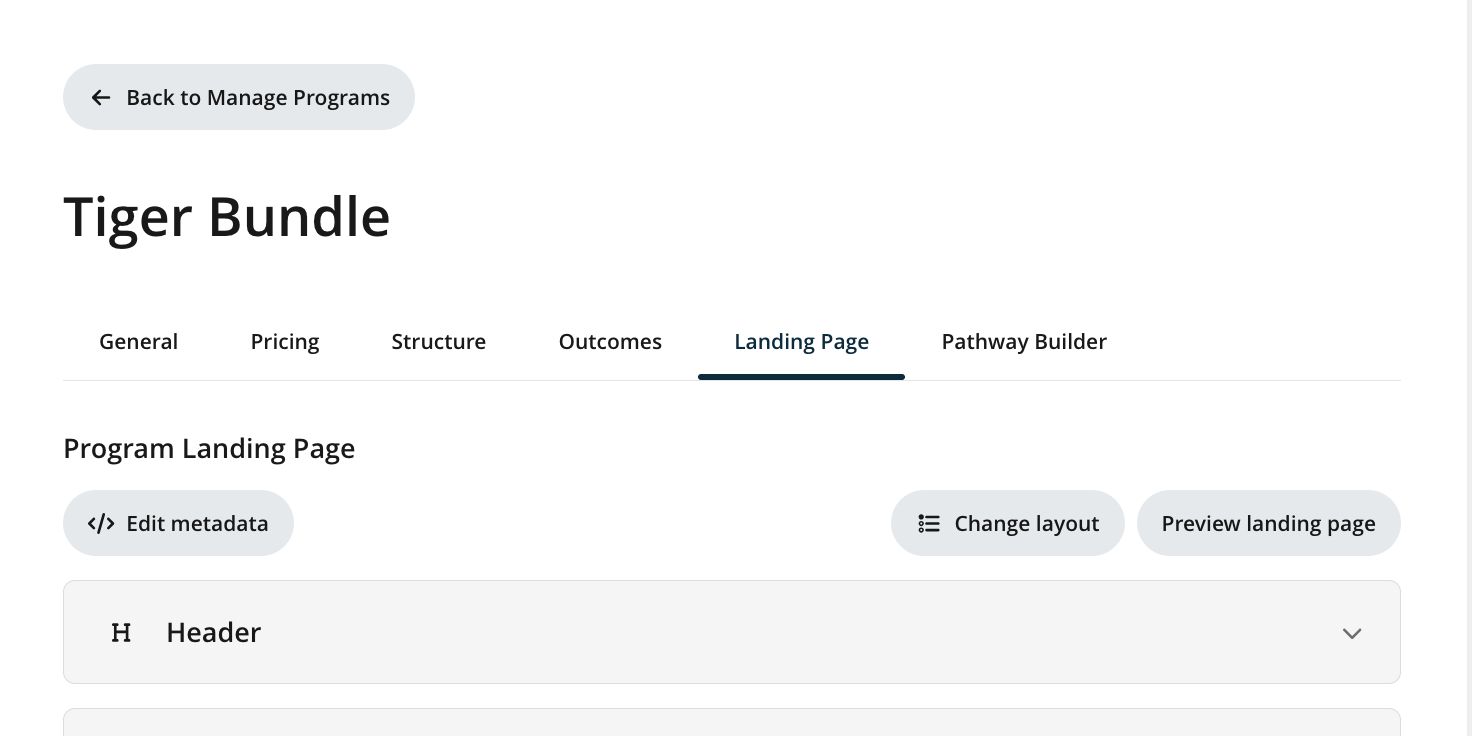Go to the Outcomes tab
1472x736 pixels.
(610, 342)
